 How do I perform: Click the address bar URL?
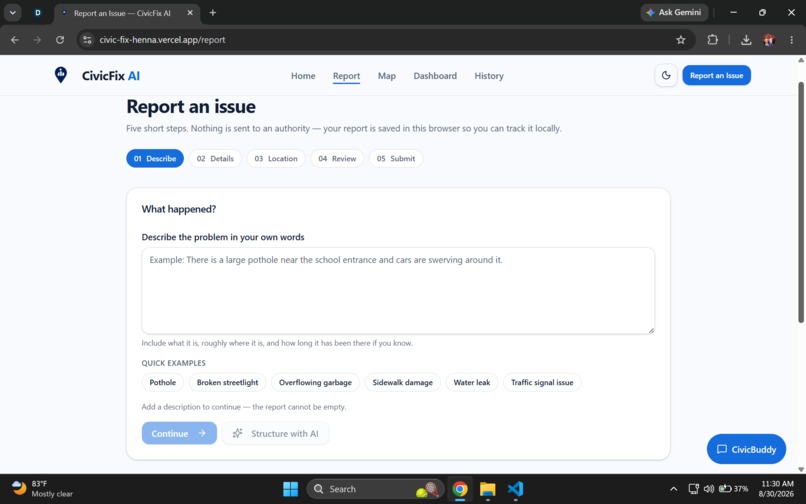pyautogui.click(x=162, y=40)
